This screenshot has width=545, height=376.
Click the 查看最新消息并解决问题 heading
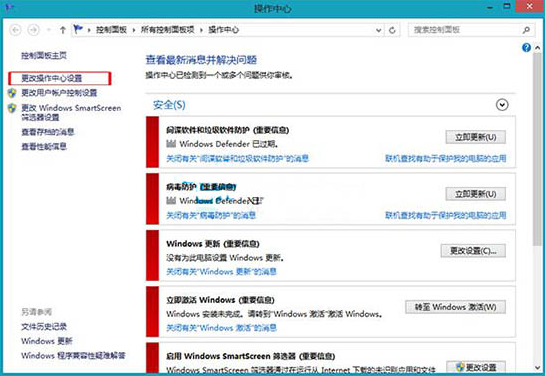coord(201,60)
